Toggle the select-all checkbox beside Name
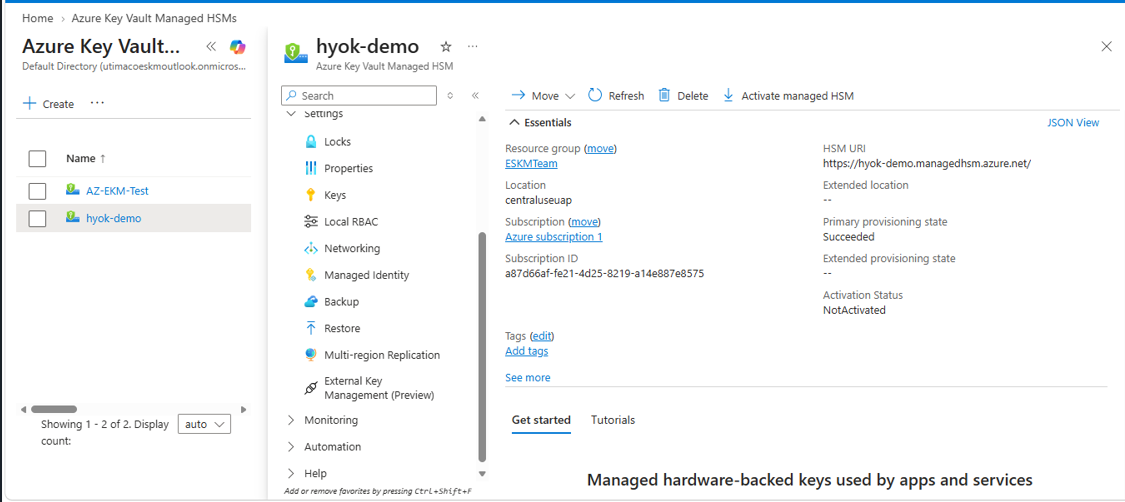1125x502 pixels. pos(37,158)
